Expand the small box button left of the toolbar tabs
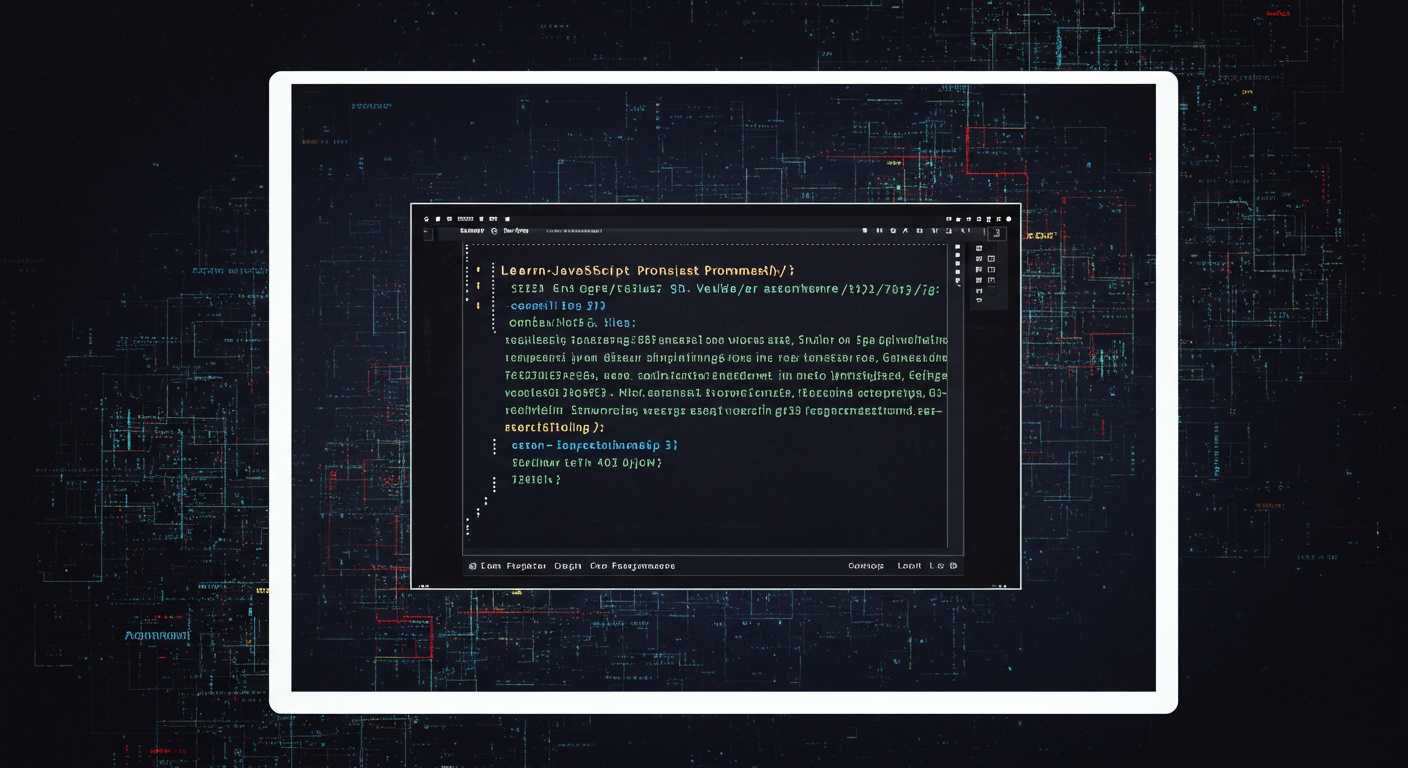1408x768 pixels. click(x=428, y=234)
